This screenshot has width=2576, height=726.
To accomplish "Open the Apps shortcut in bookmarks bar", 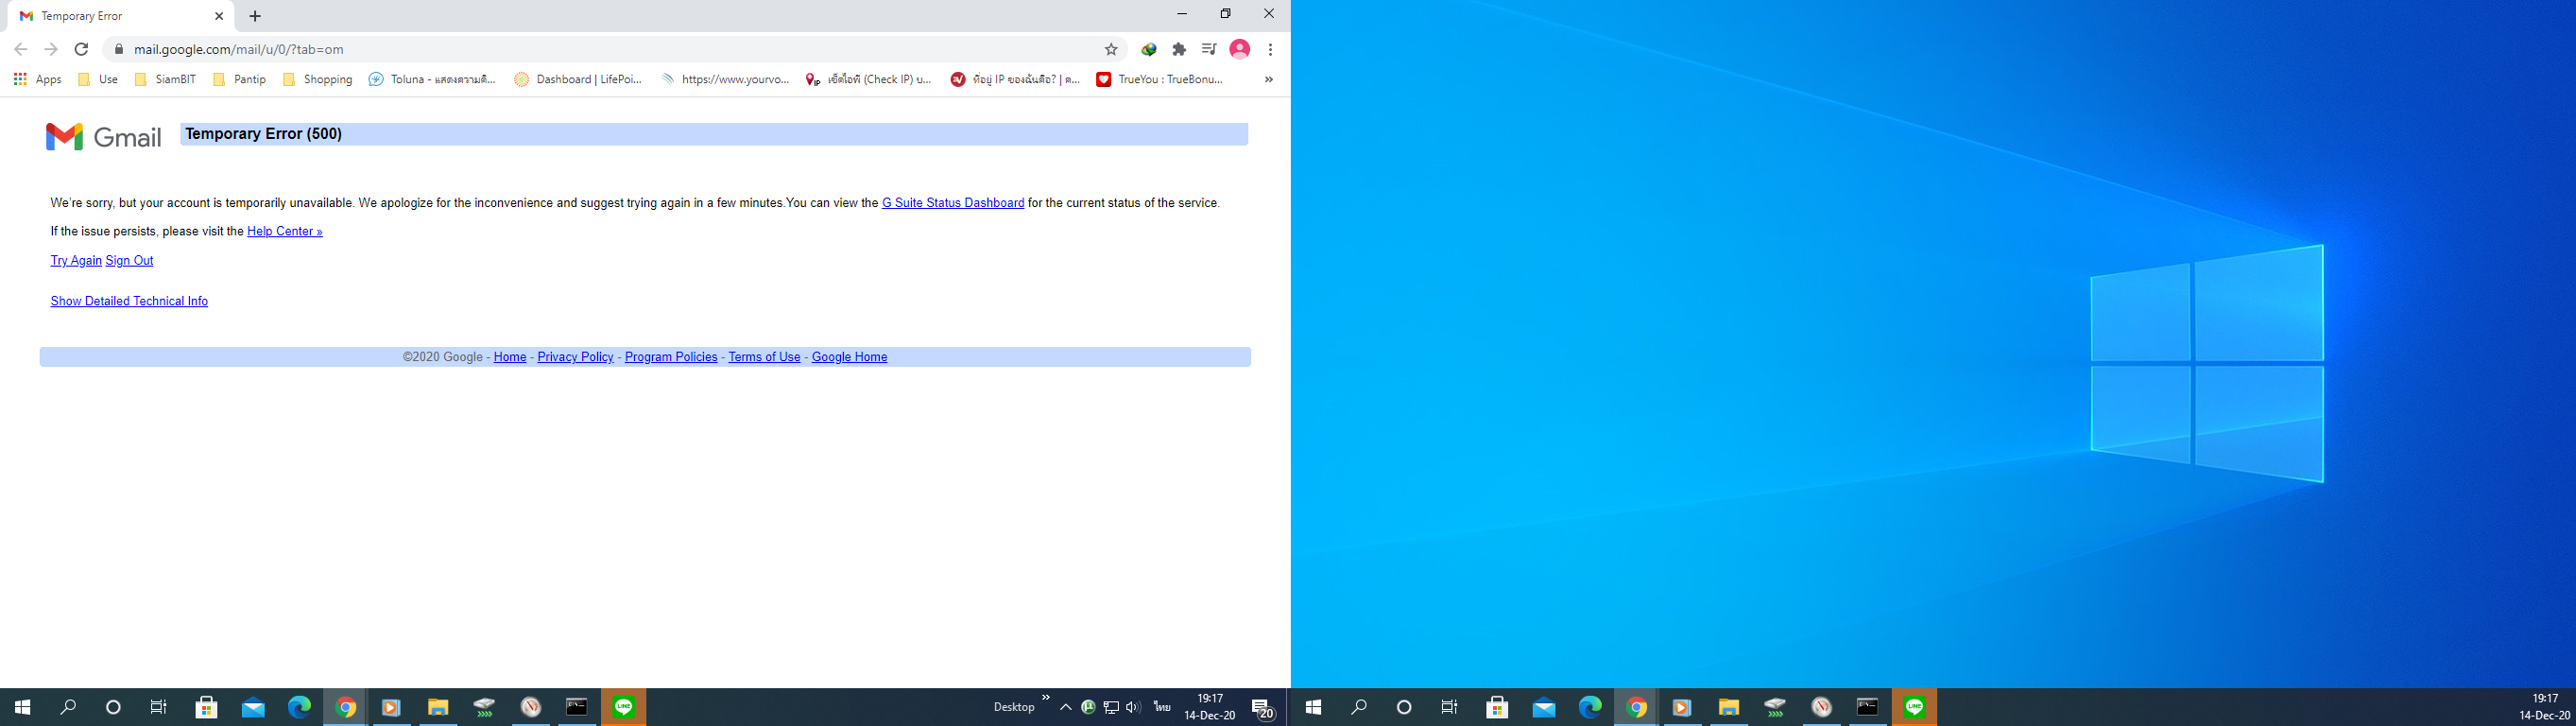I will click(x=37, y=79).
